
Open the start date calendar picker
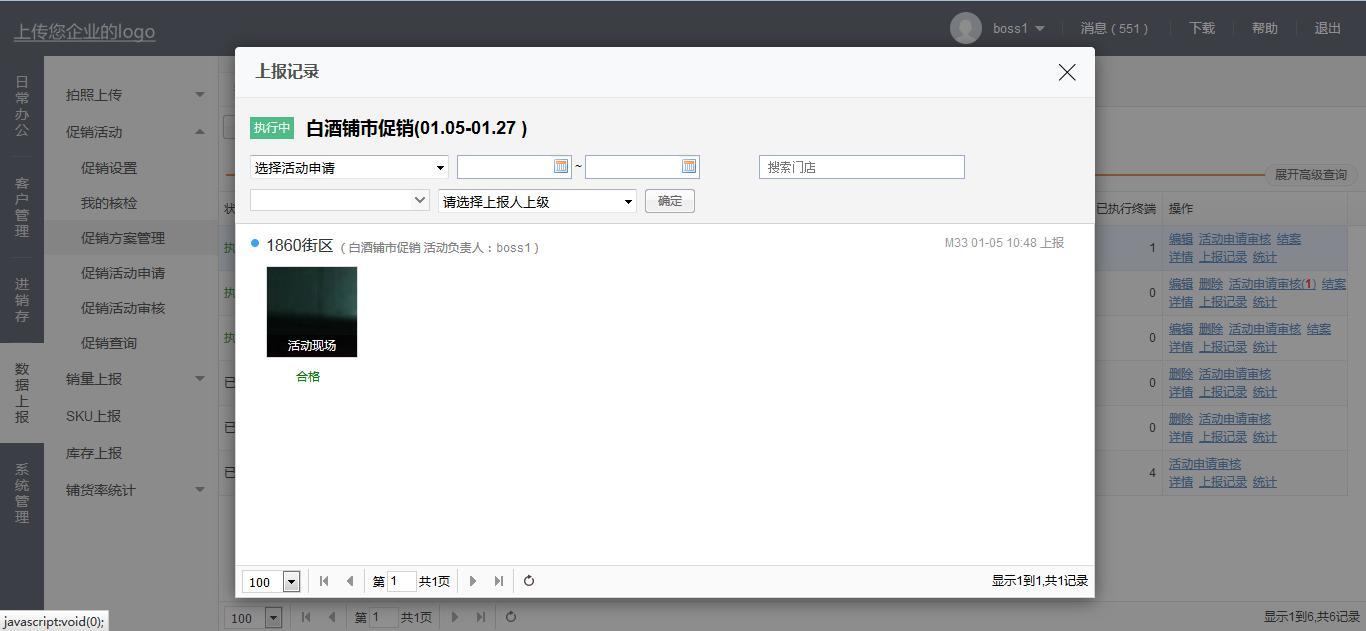coord(561,166)
